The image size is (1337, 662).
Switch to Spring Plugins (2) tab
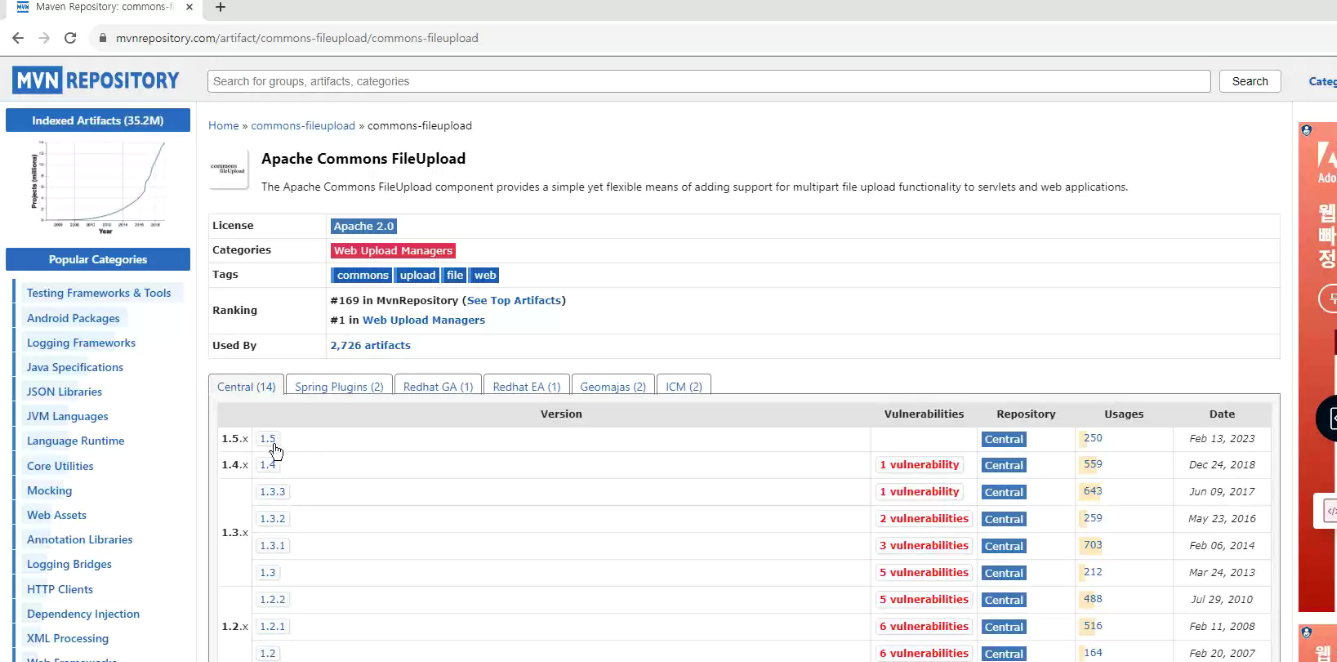[339, 386]
